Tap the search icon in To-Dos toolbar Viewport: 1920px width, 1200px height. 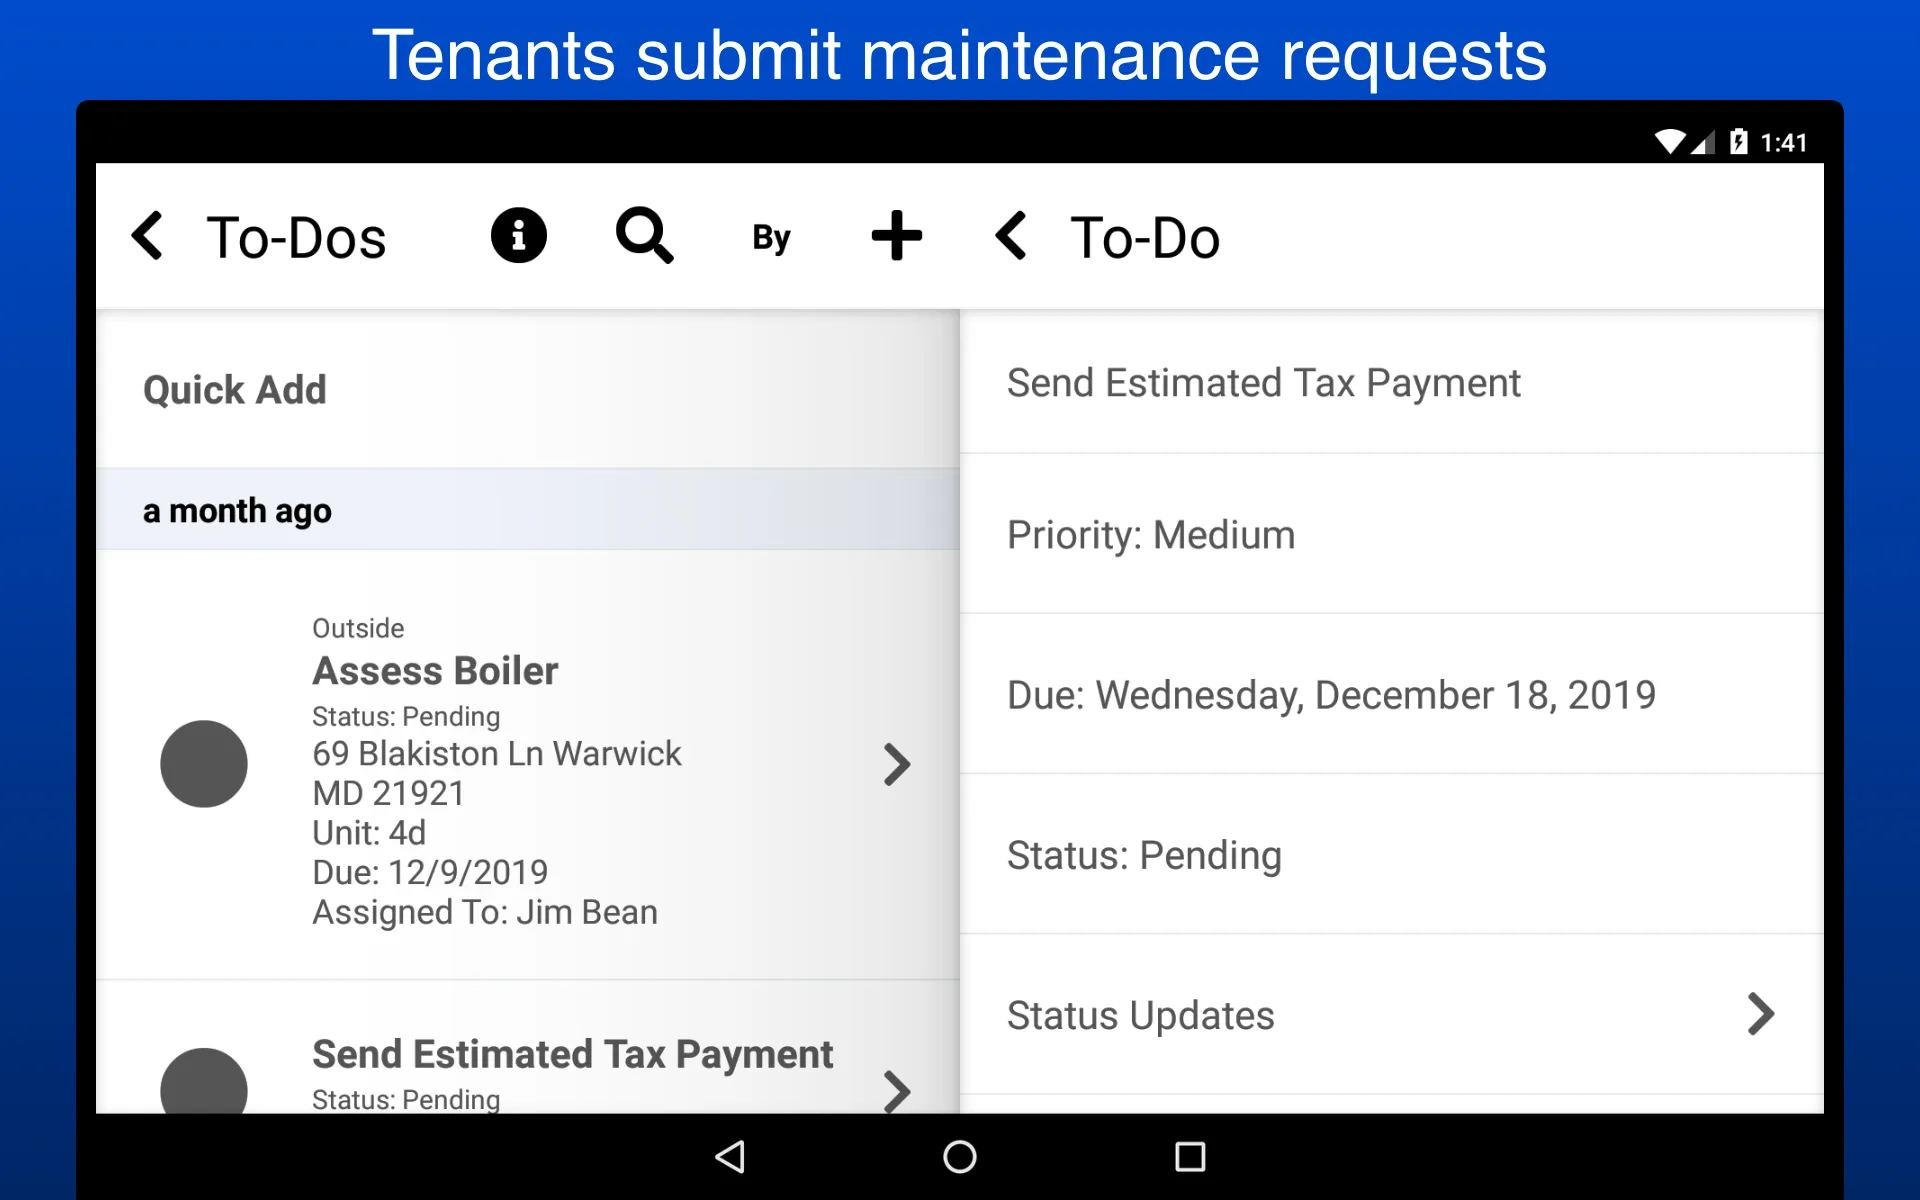pos(640,235)
